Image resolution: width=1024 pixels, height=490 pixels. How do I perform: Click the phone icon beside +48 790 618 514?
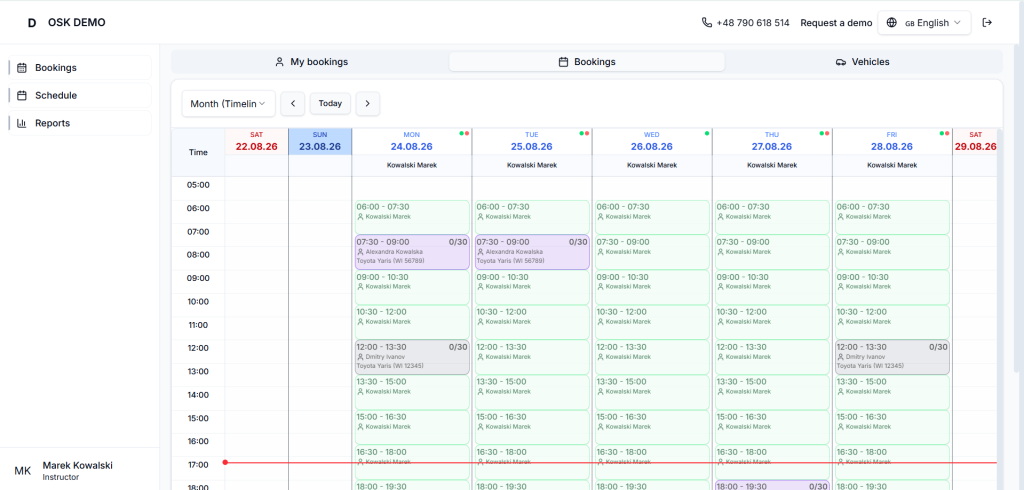(707, 22)
